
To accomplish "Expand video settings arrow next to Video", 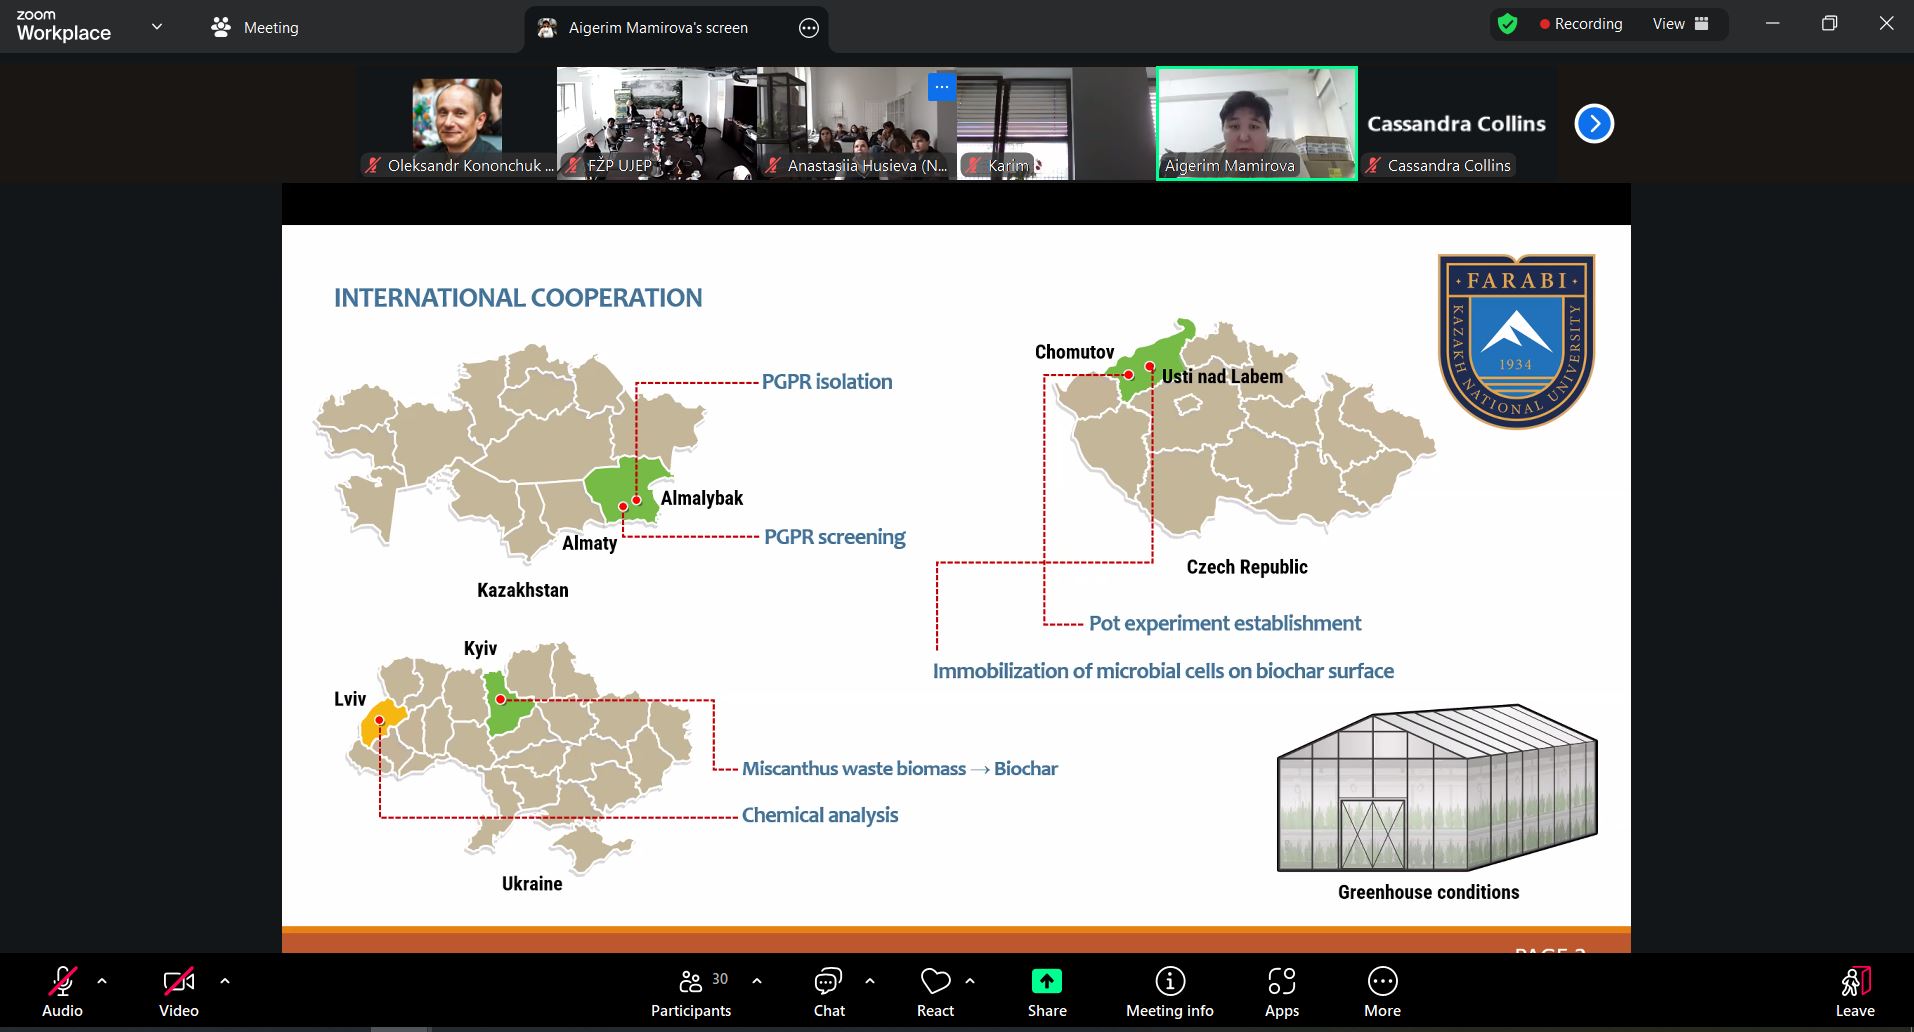I will [x=225, y=981].
